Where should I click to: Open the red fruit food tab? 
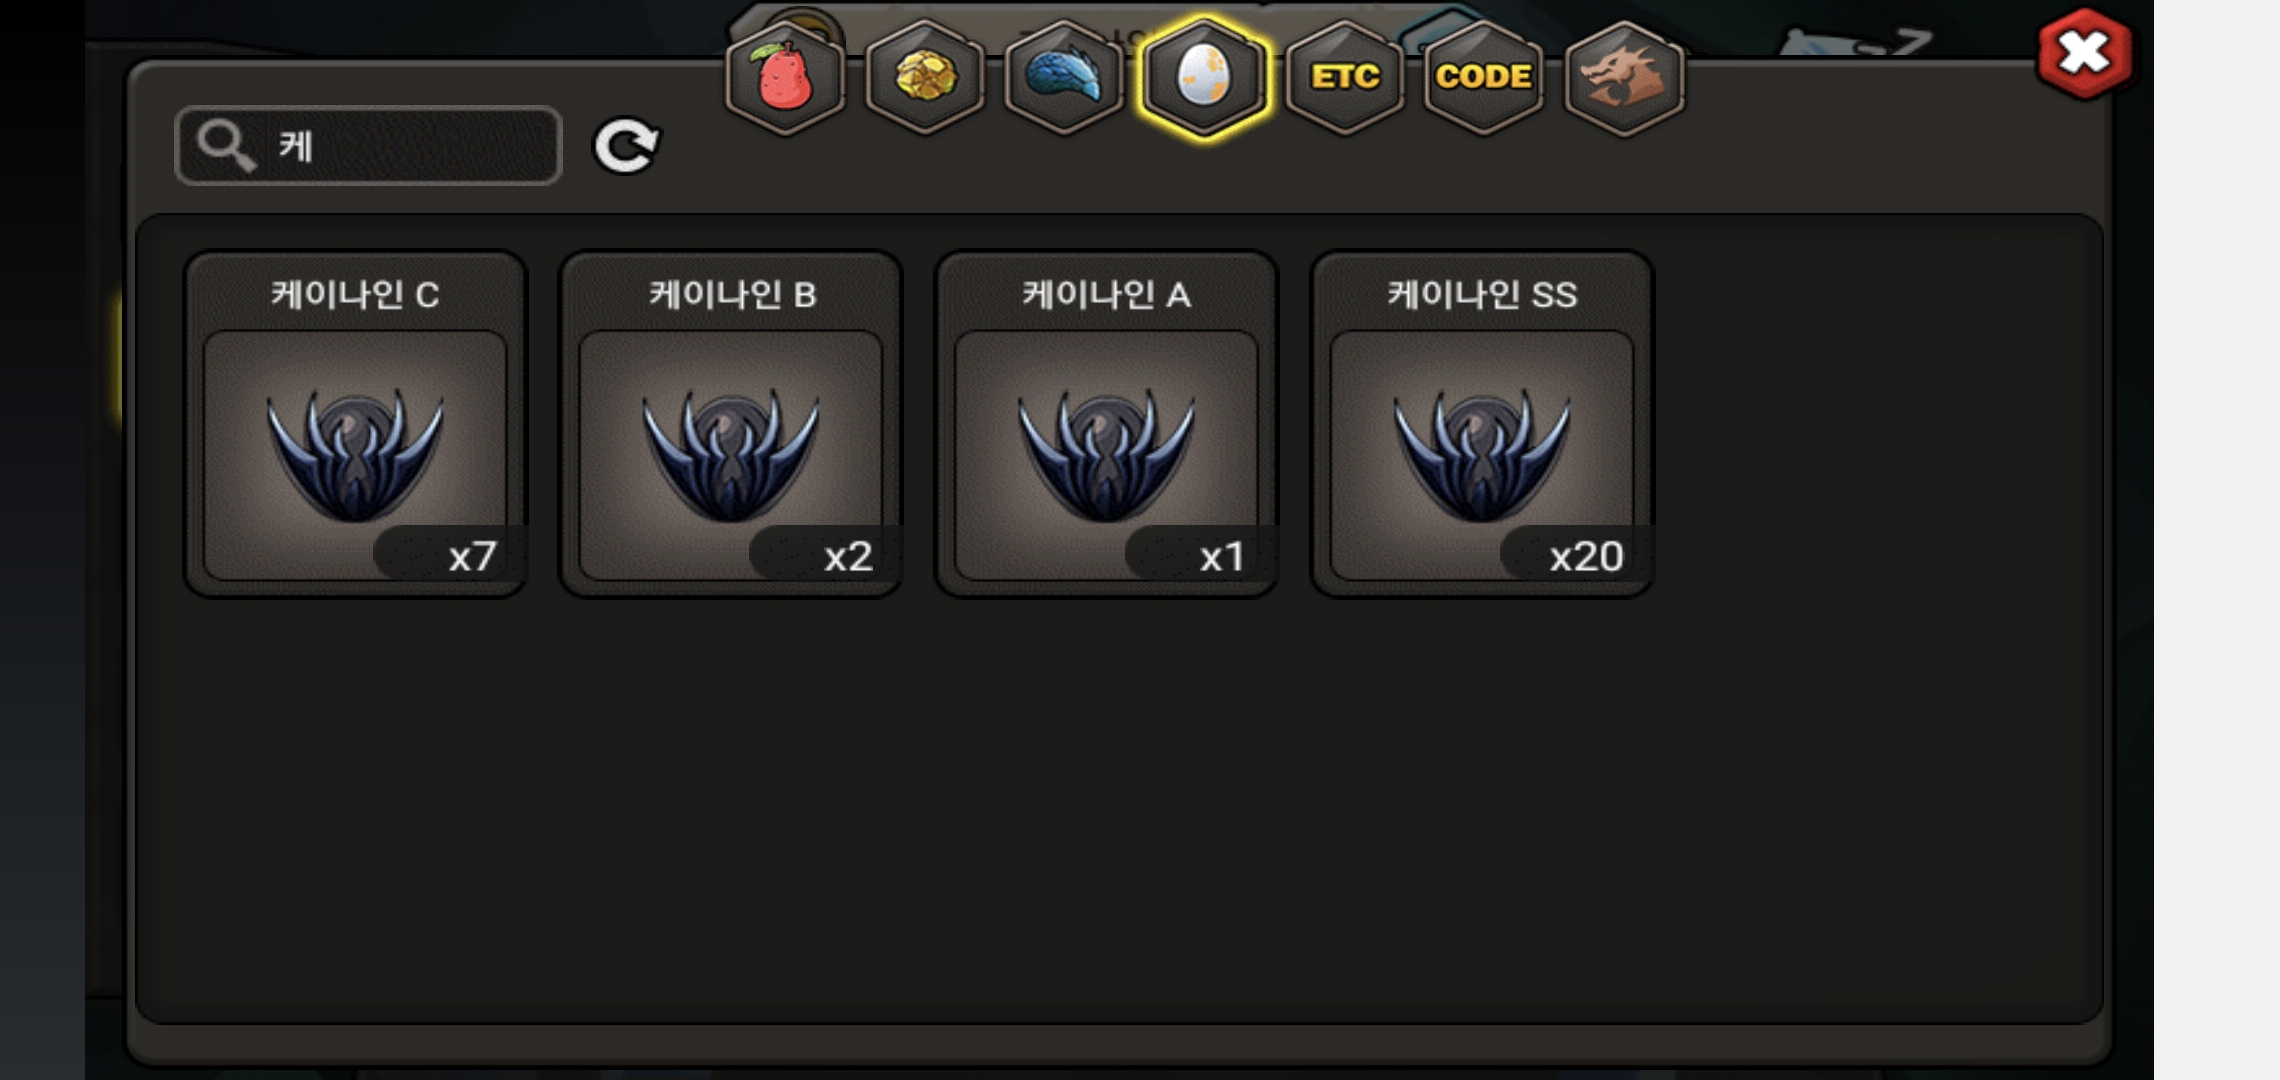point(785,77)
